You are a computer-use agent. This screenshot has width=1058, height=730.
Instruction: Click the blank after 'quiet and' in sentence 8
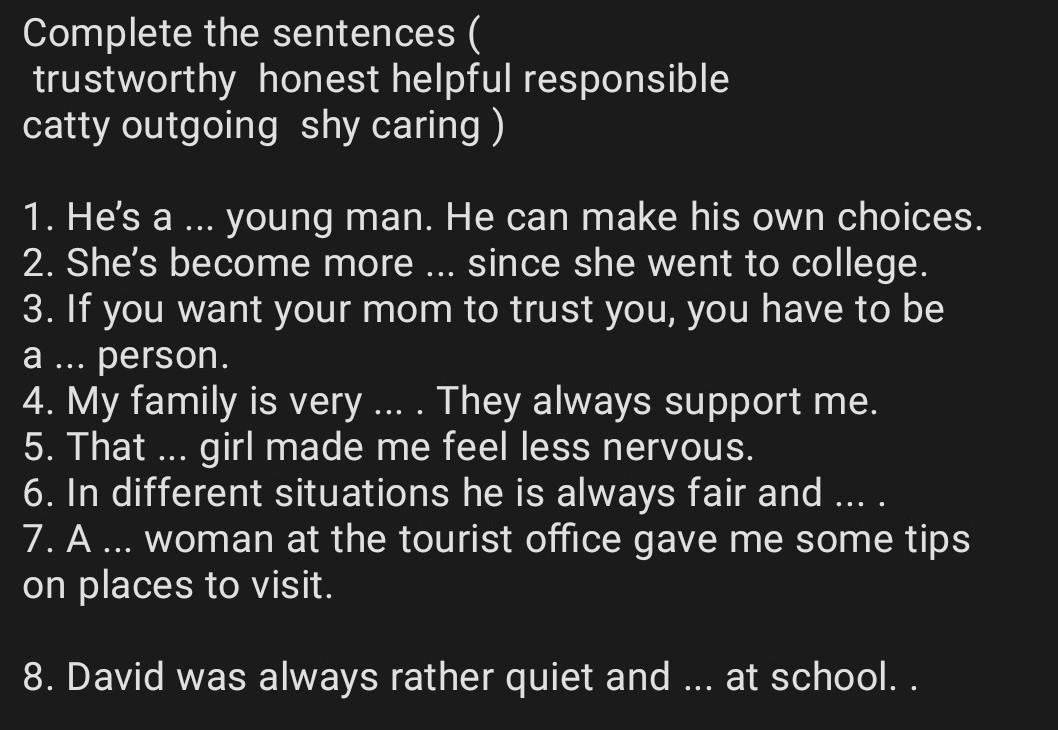(x=697, y=679)
